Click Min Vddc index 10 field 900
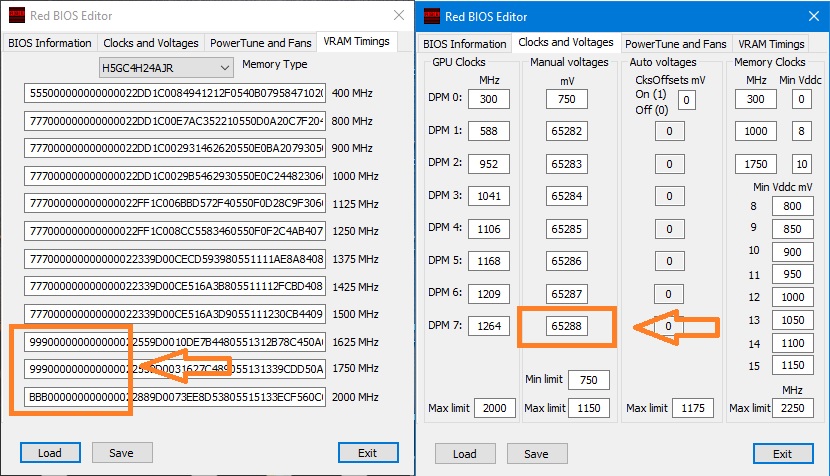 792,252
